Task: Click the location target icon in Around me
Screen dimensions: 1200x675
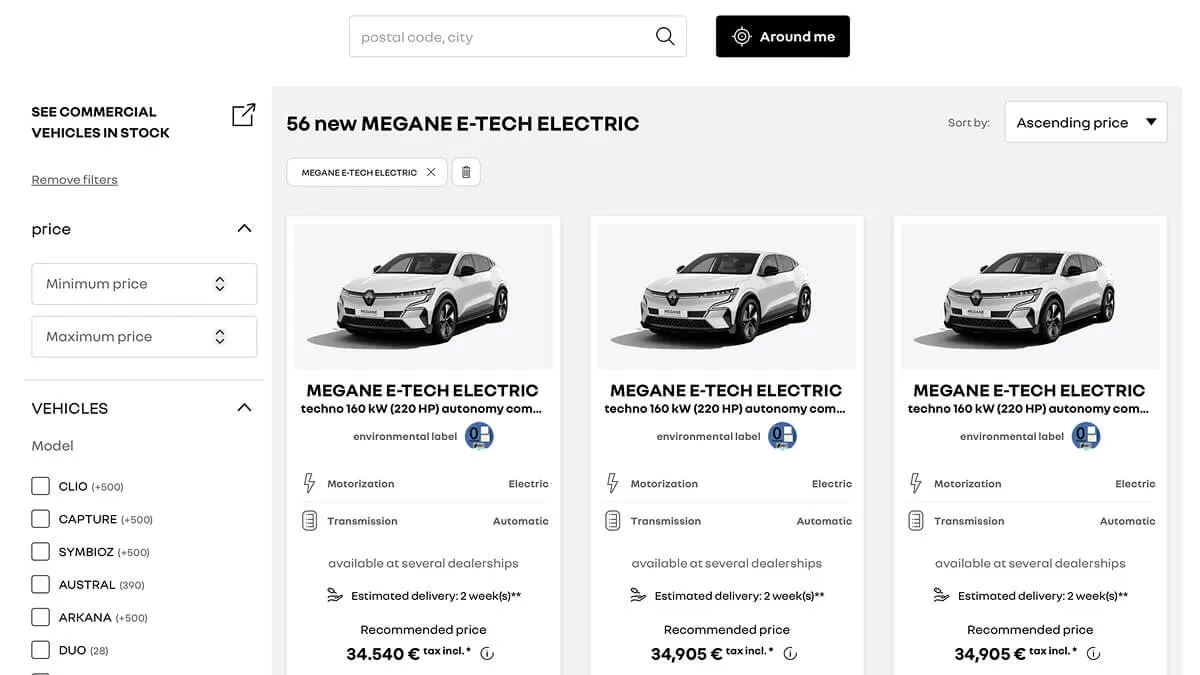Action: (740, 35)
